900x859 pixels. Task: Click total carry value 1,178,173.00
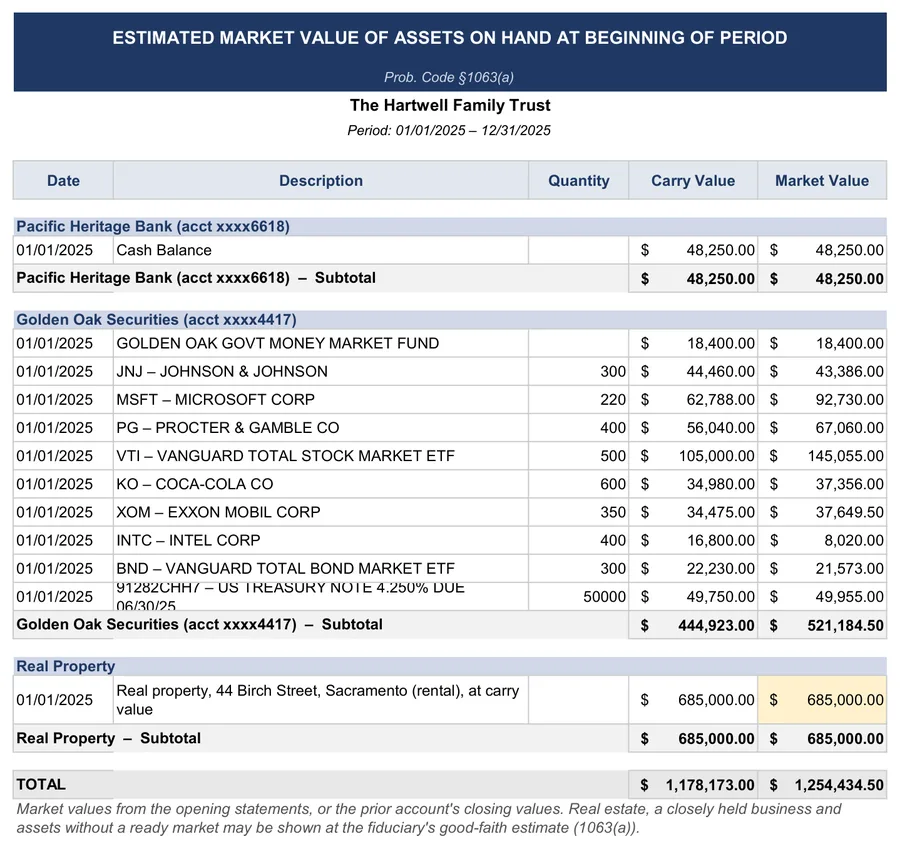pyautogui.click(x=693, y=784)
